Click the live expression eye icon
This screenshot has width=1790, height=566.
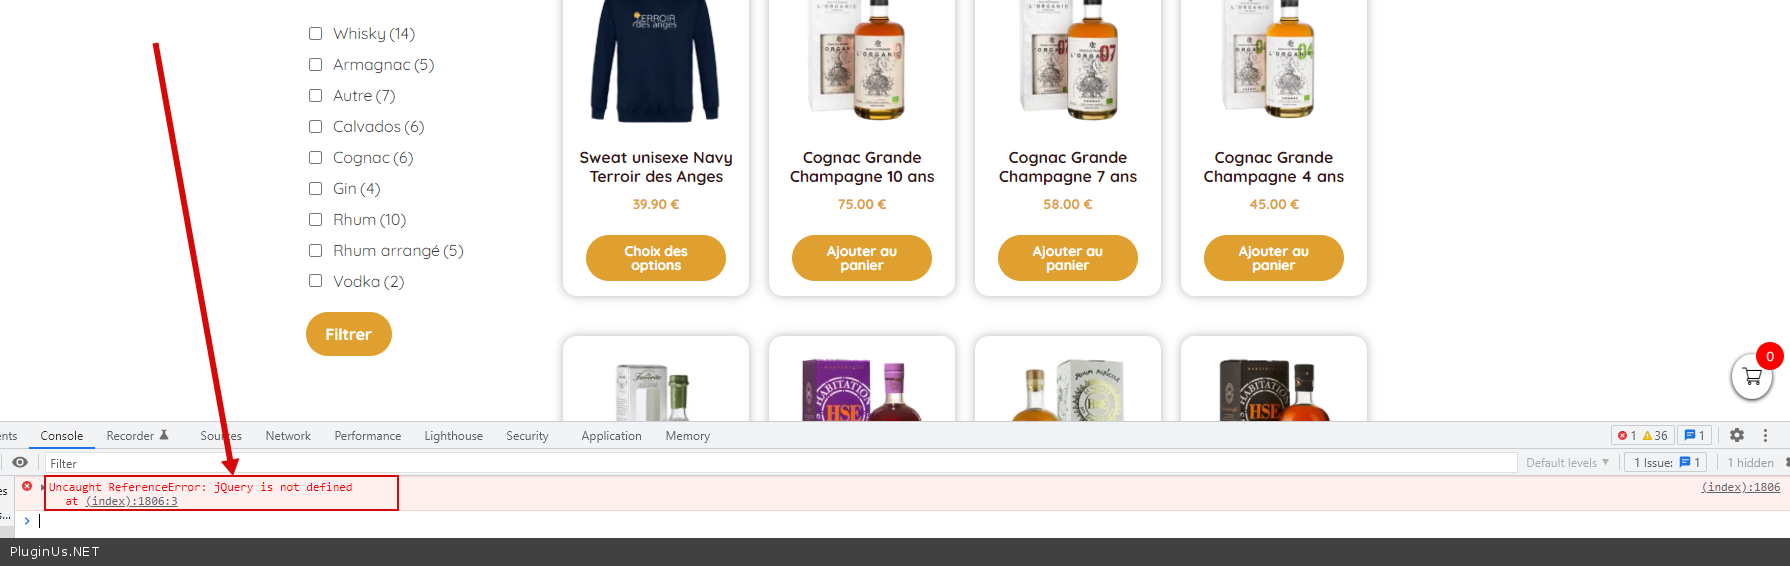[x=20, y=462]
